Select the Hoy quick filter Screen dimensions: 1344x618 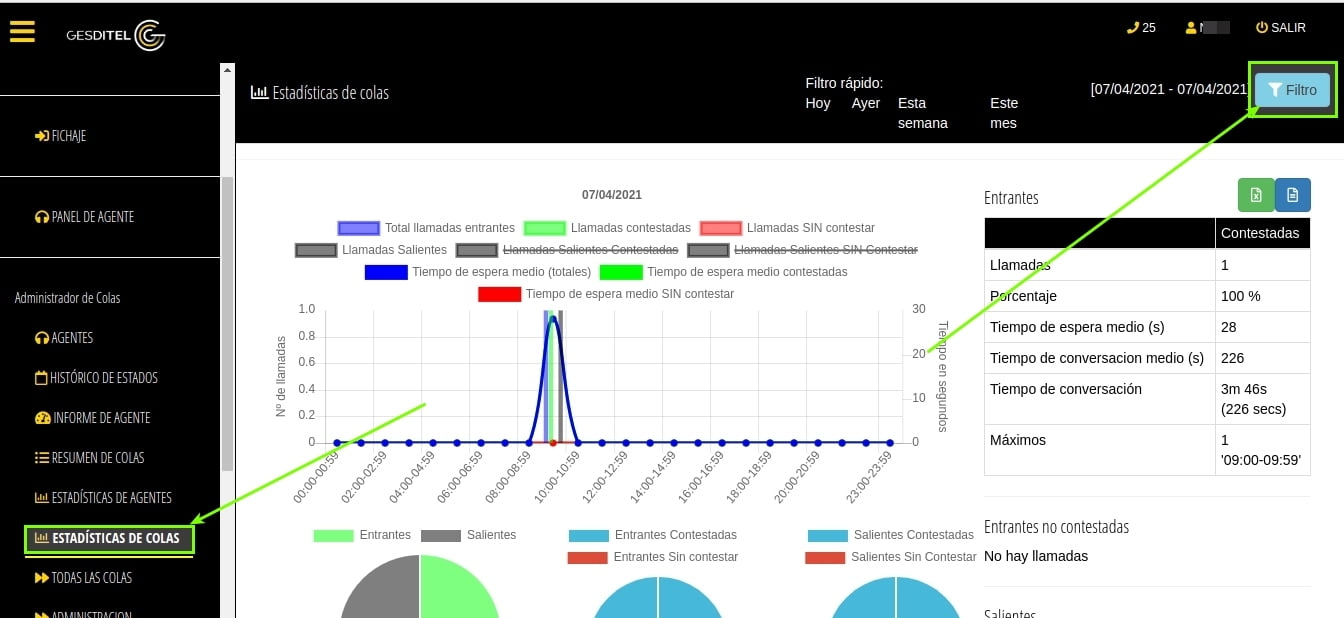pos(817,103)
